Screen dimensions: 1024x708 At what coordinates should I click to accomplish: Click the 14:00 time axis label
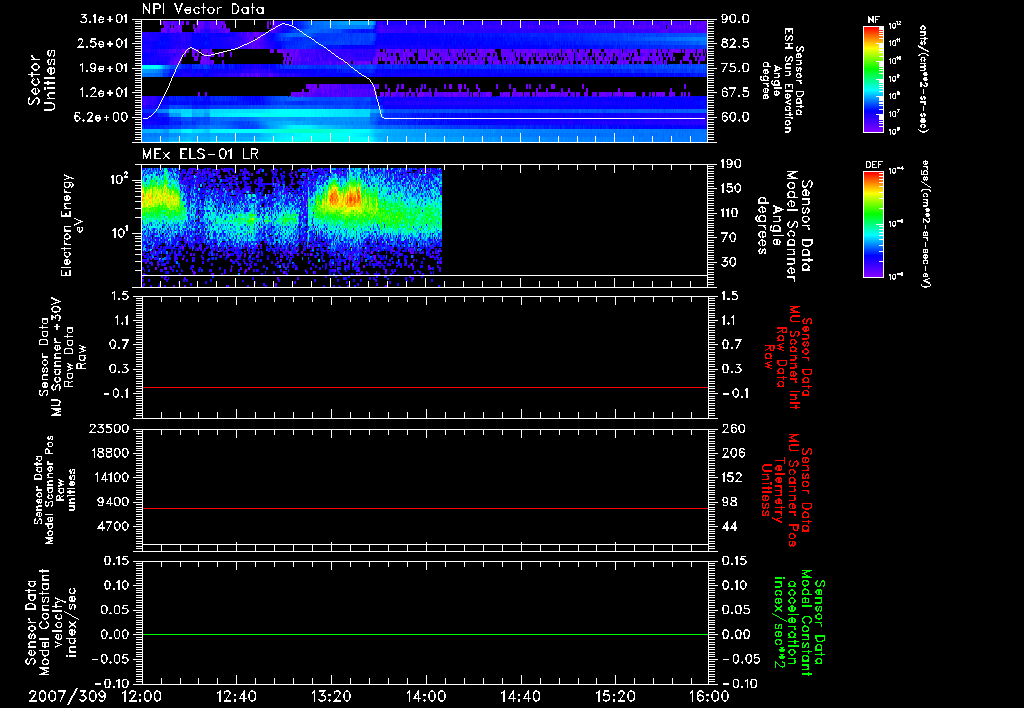point(426,696)
